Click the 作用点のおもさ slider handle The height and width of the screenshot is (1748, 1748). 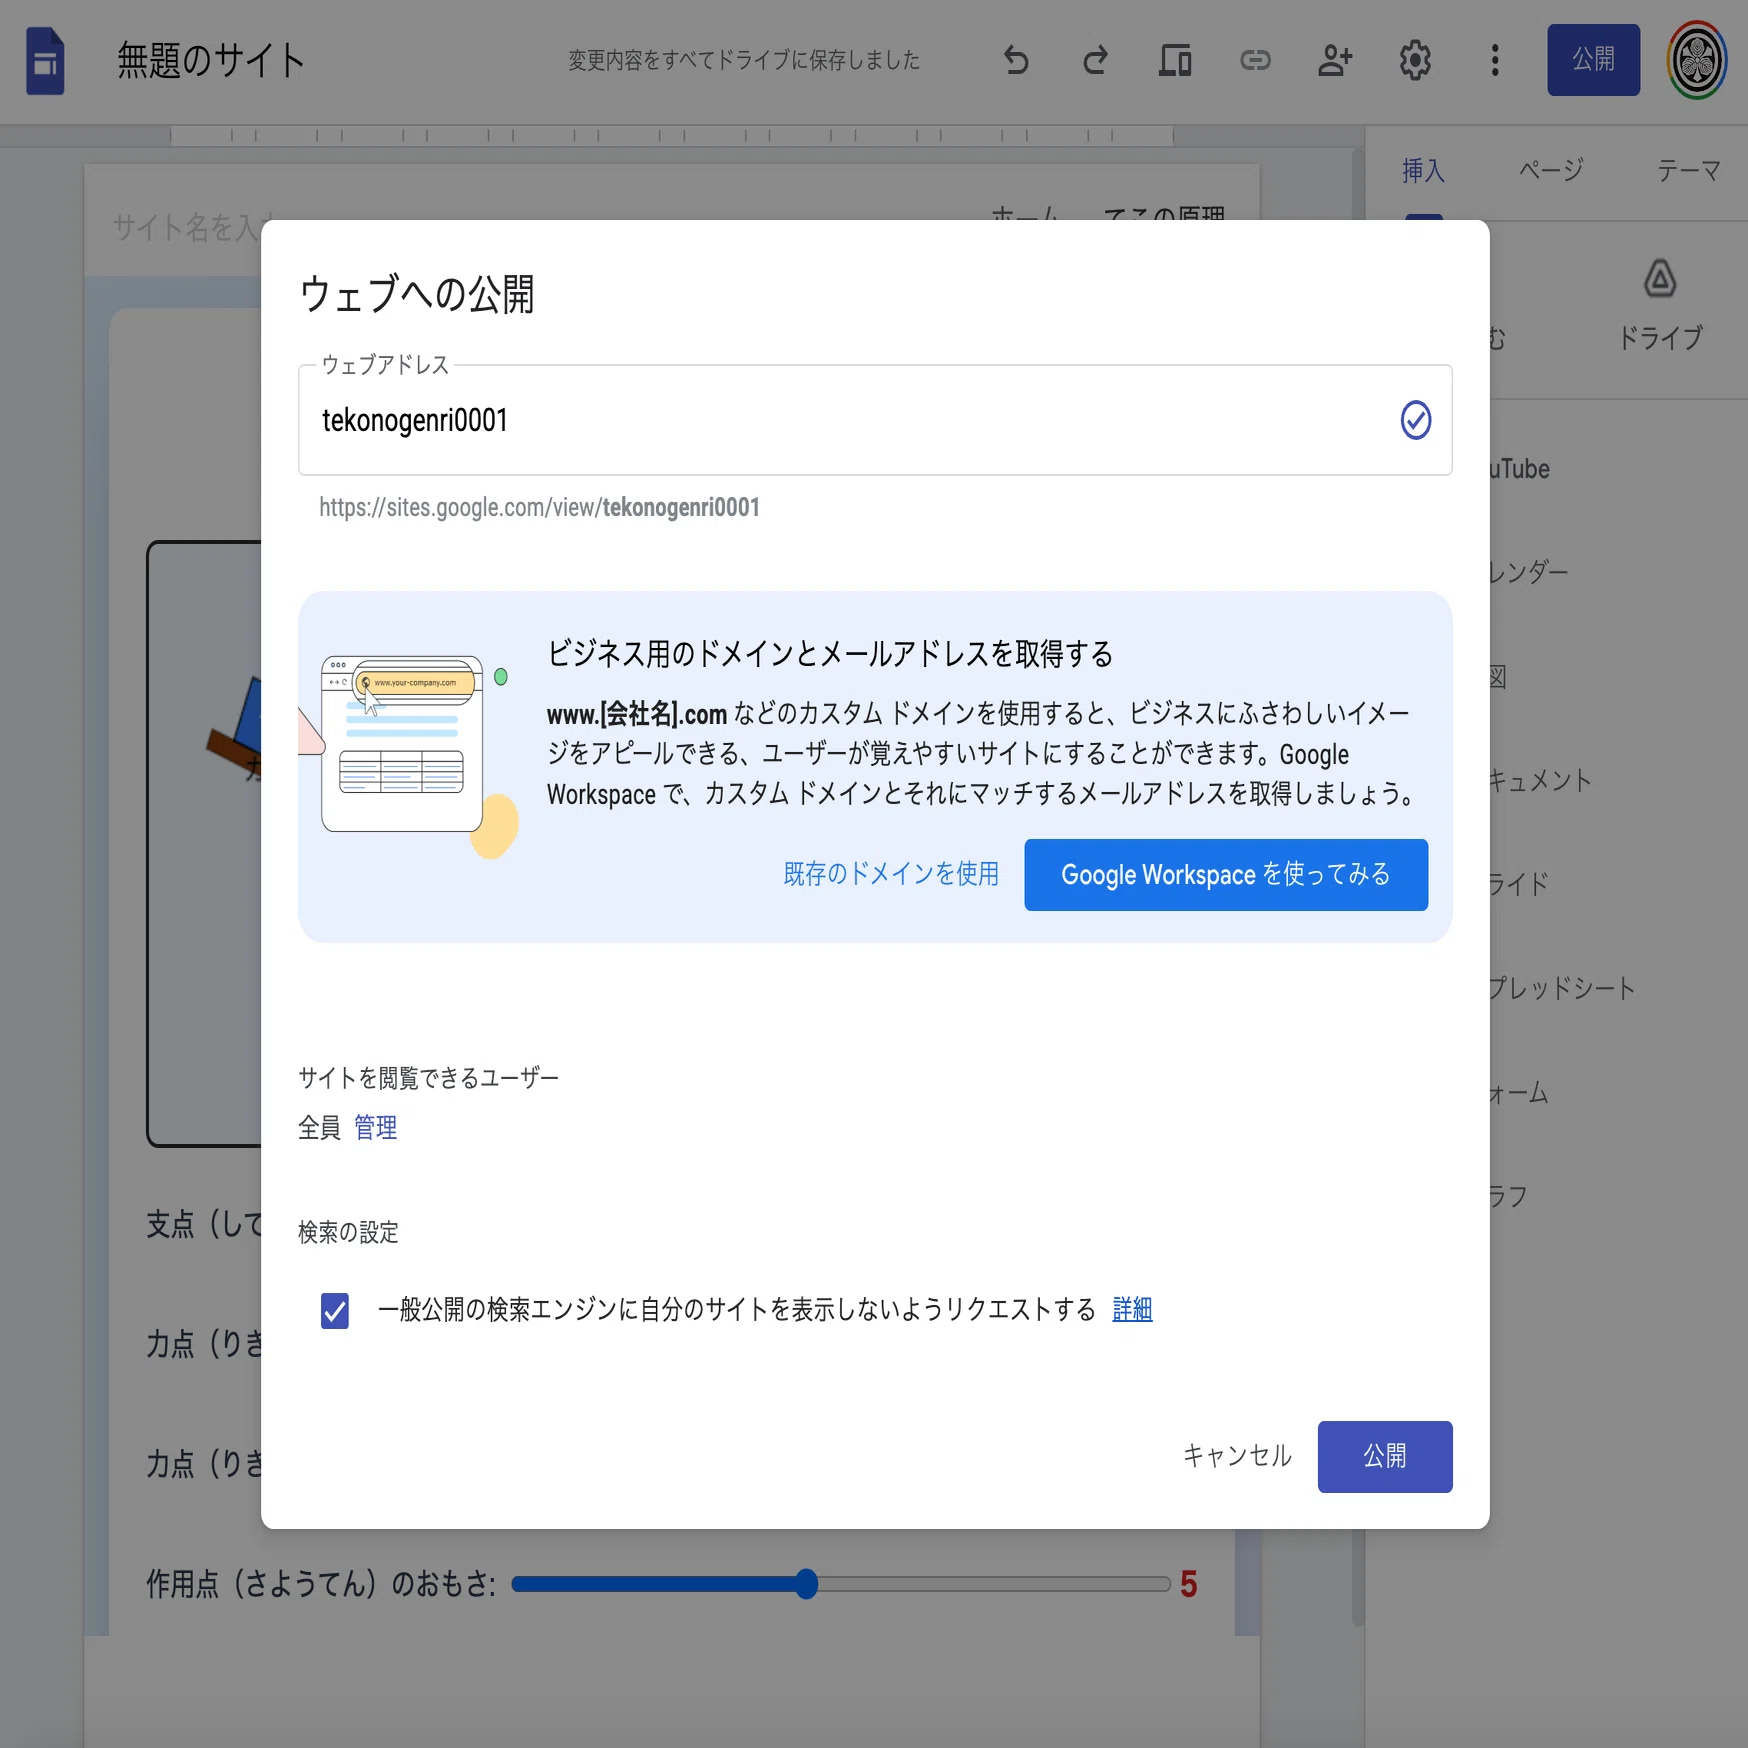click(806, 1584)
